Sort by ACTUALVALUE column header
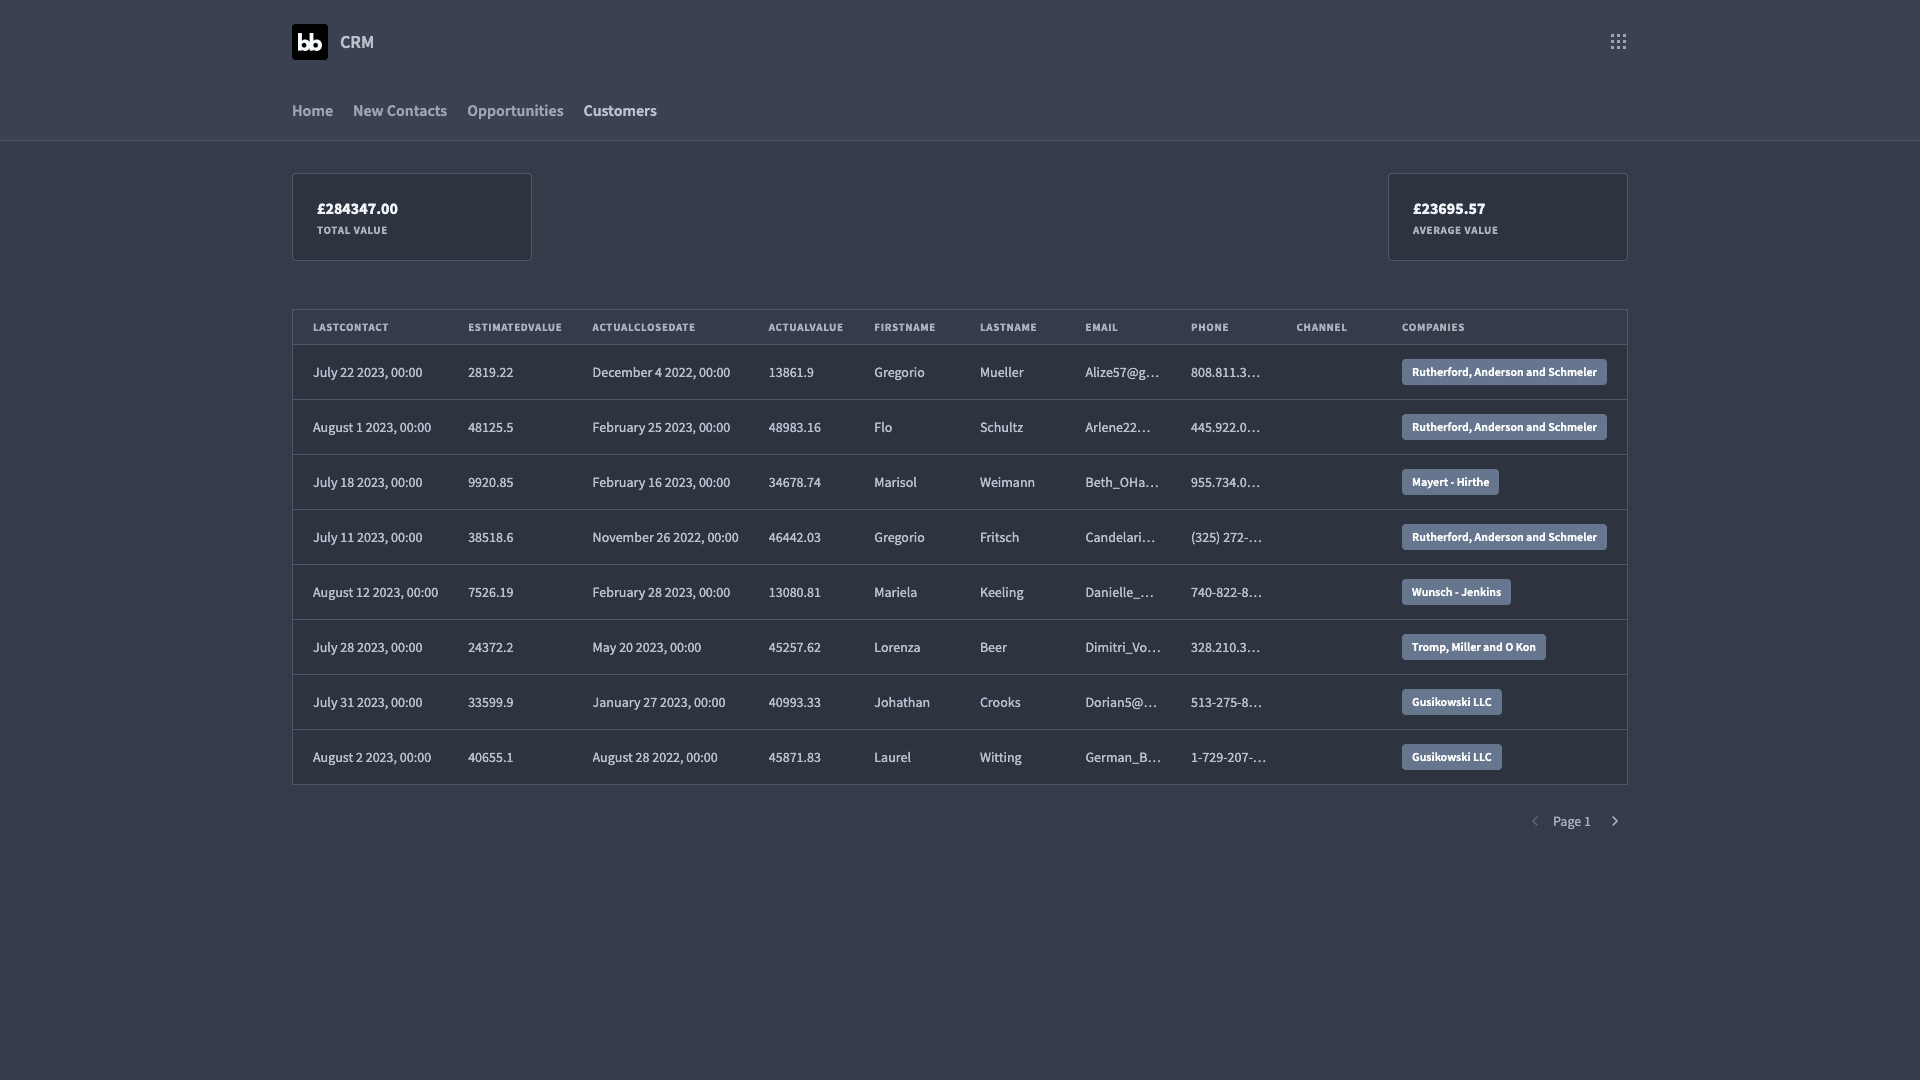The width and height of the screenshot is (1920, 1080). [806, 328]
